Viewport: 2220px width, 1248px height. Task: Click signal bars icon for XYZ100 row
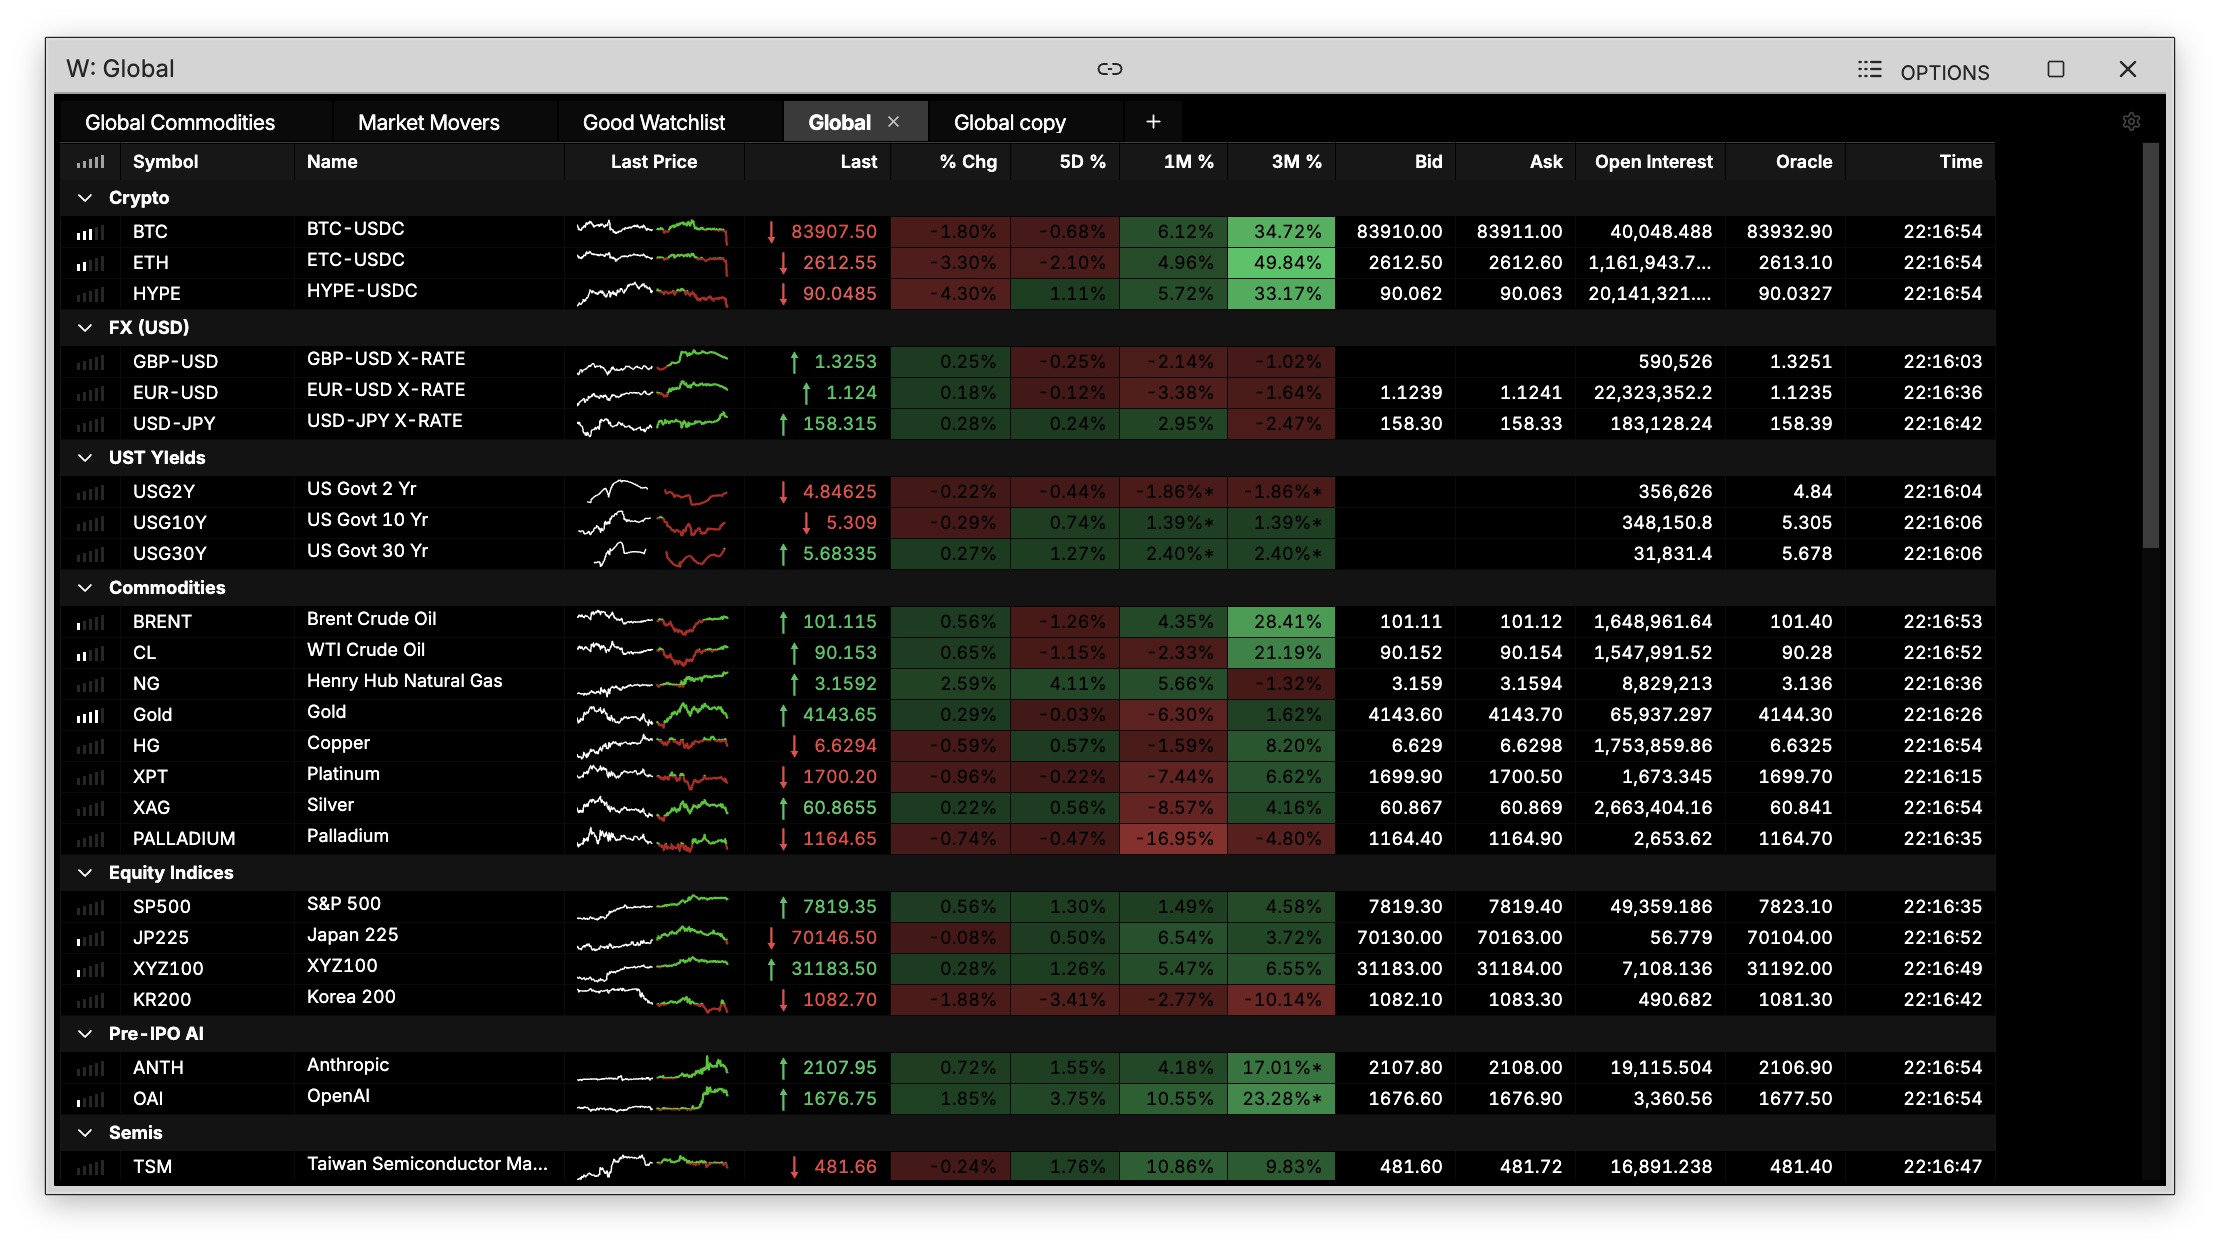(90, 970)
